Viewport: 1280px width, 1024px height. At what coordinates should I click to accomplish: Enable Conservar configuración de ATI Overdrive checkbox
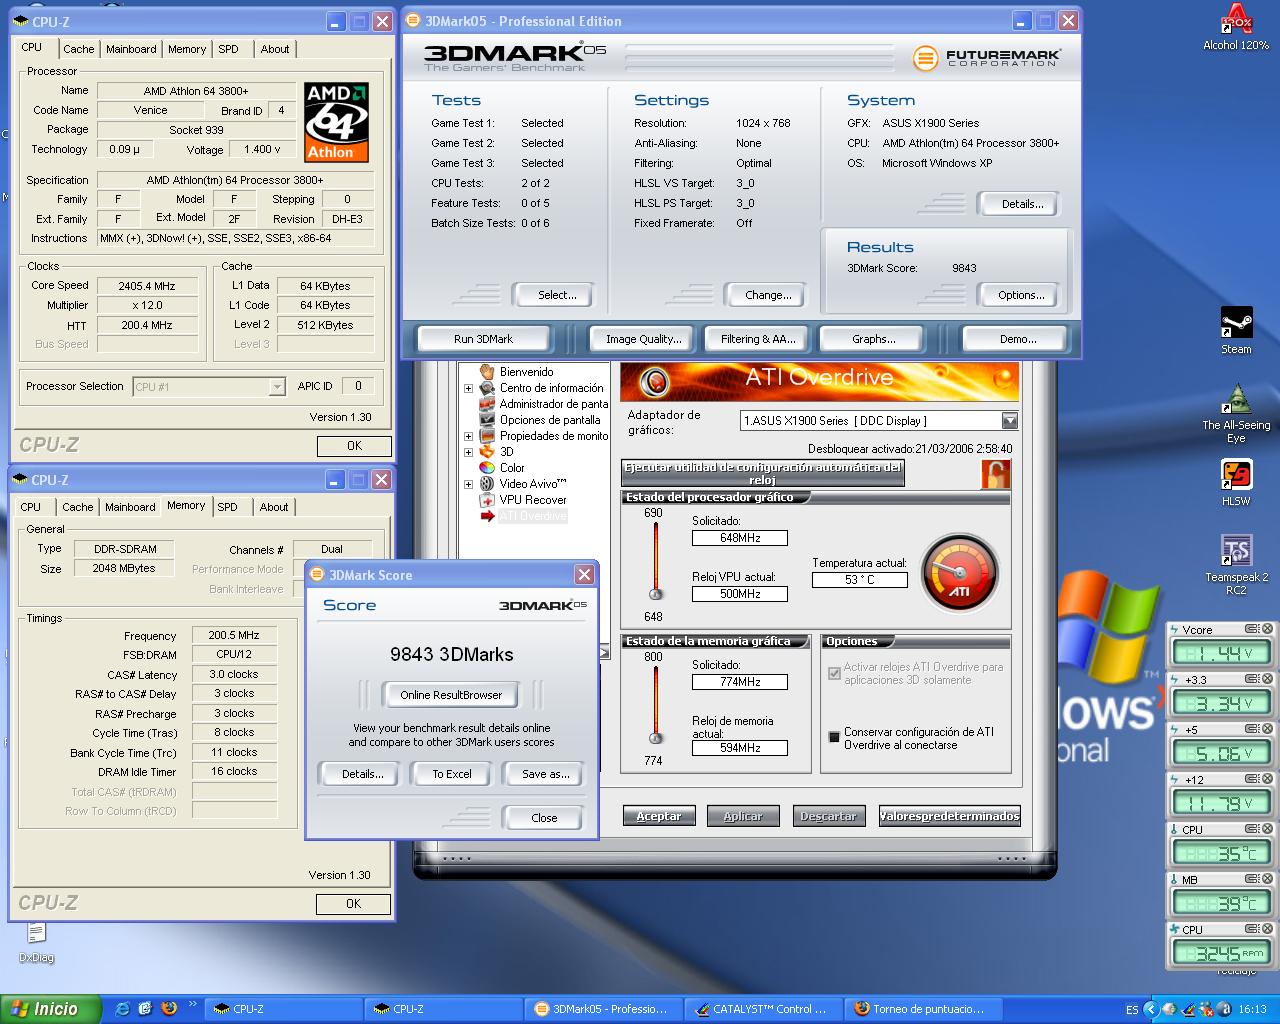(x=834, y=737)
